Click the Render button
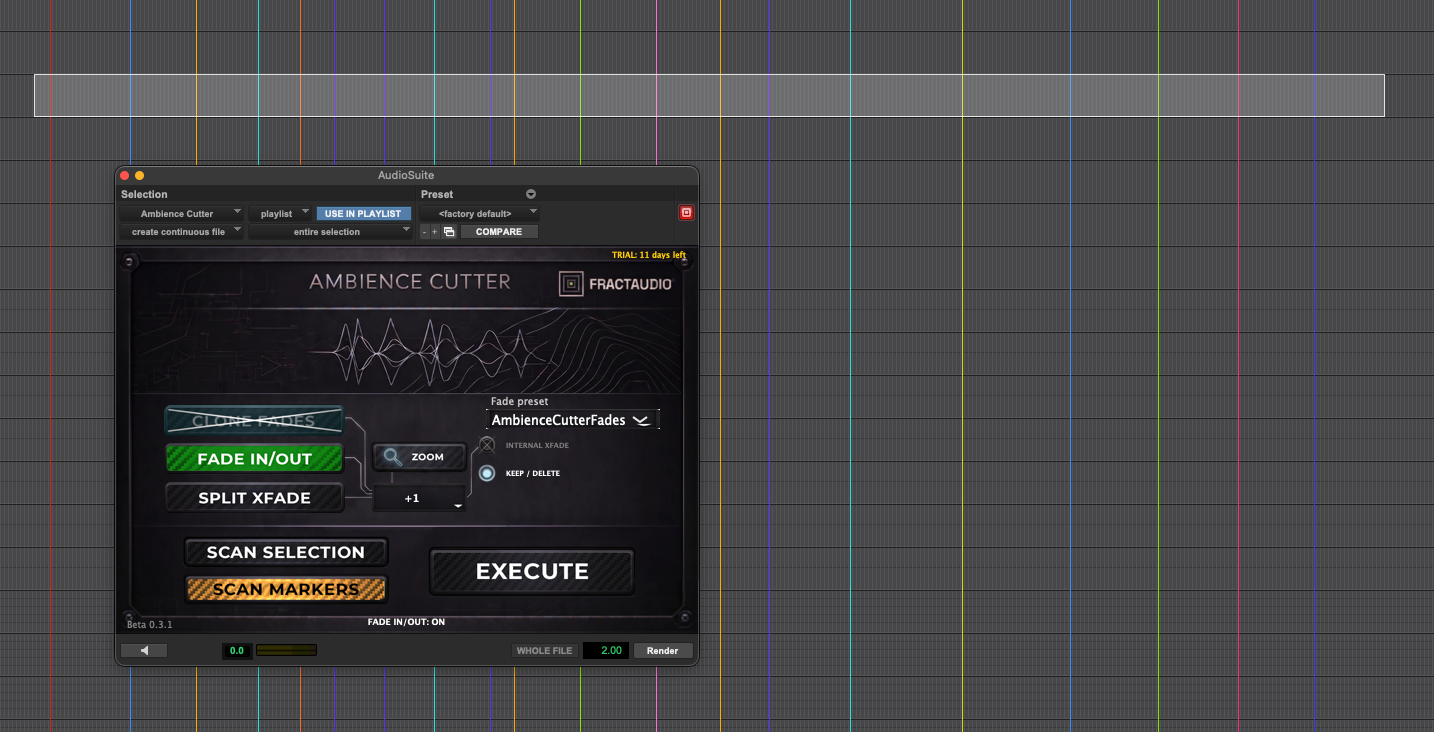The image size is (1434, 732). coord(662,650)
